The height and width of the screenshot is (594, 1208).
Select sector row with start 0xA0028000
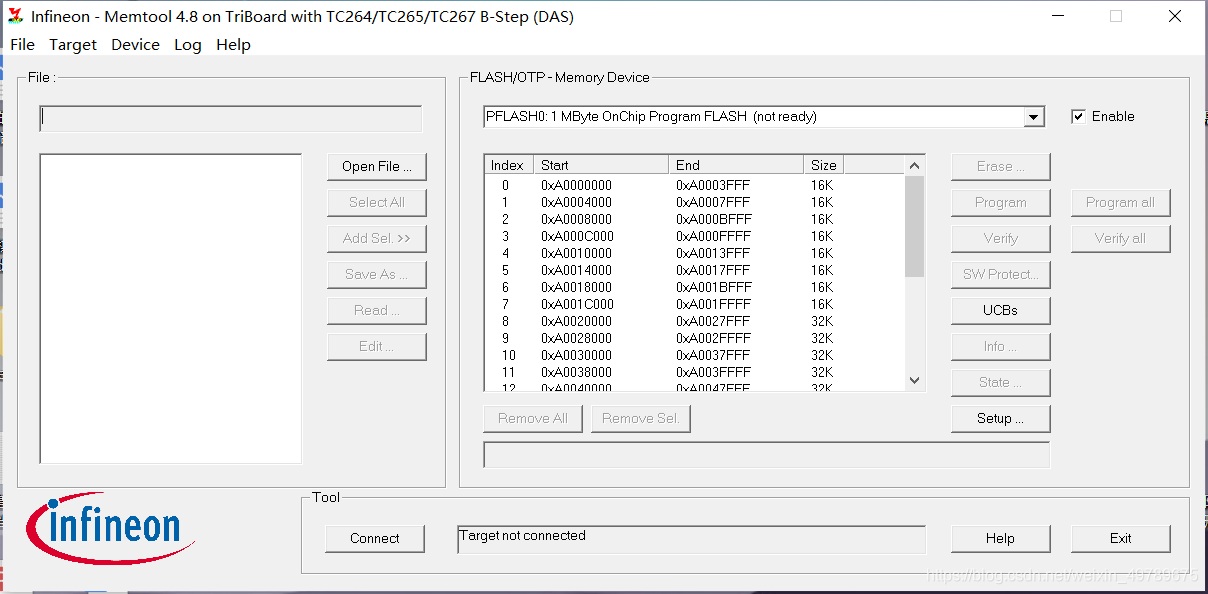point(695,339)
